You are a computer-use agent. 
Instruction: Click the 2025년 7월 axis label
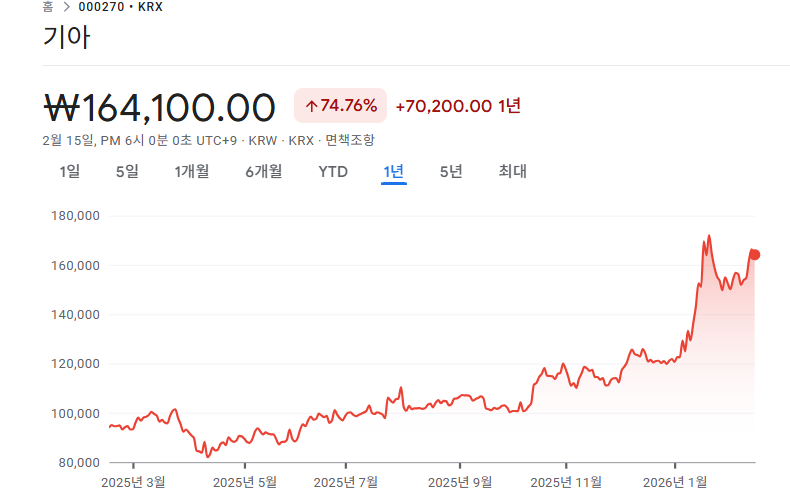[x=346, y=482]
